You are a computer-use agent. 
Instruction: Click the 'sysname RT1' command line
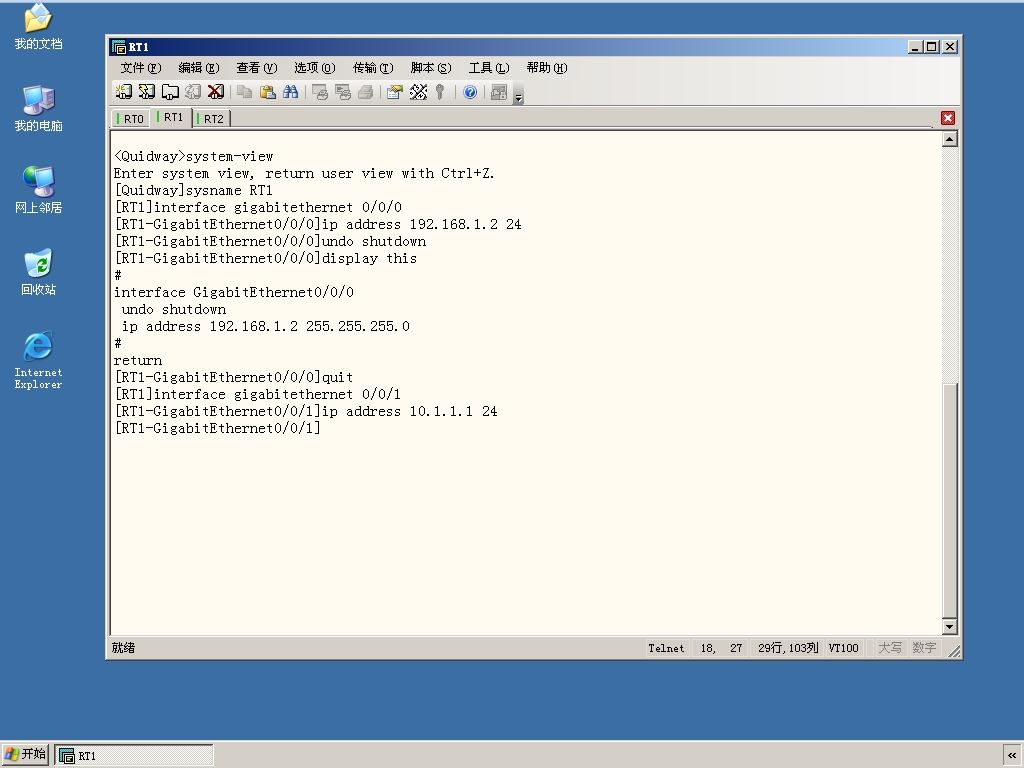point(193,191)
